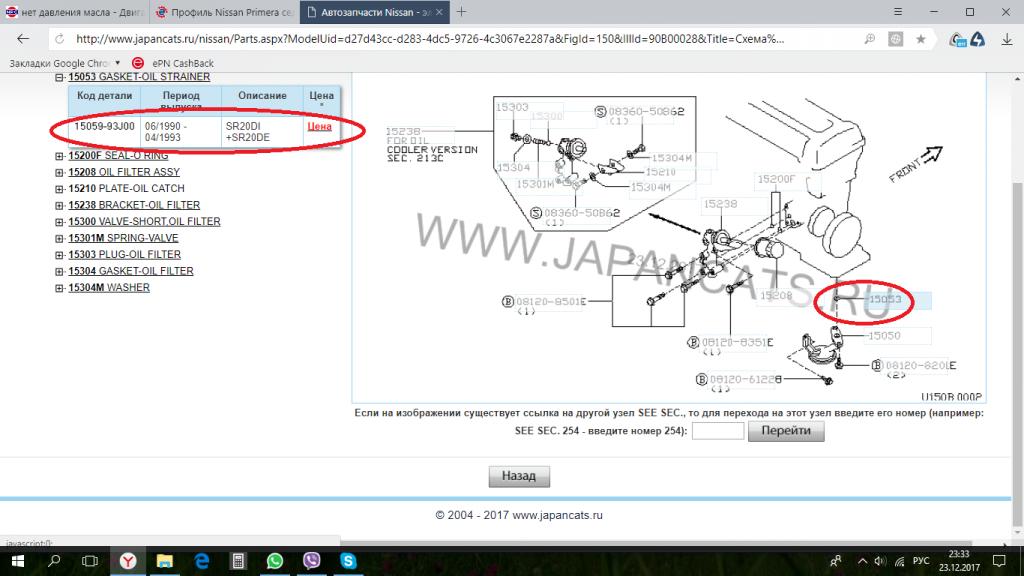Show hidden system tray icons
The height and width of the screenshot is (576, 1024).
(862, 561)
